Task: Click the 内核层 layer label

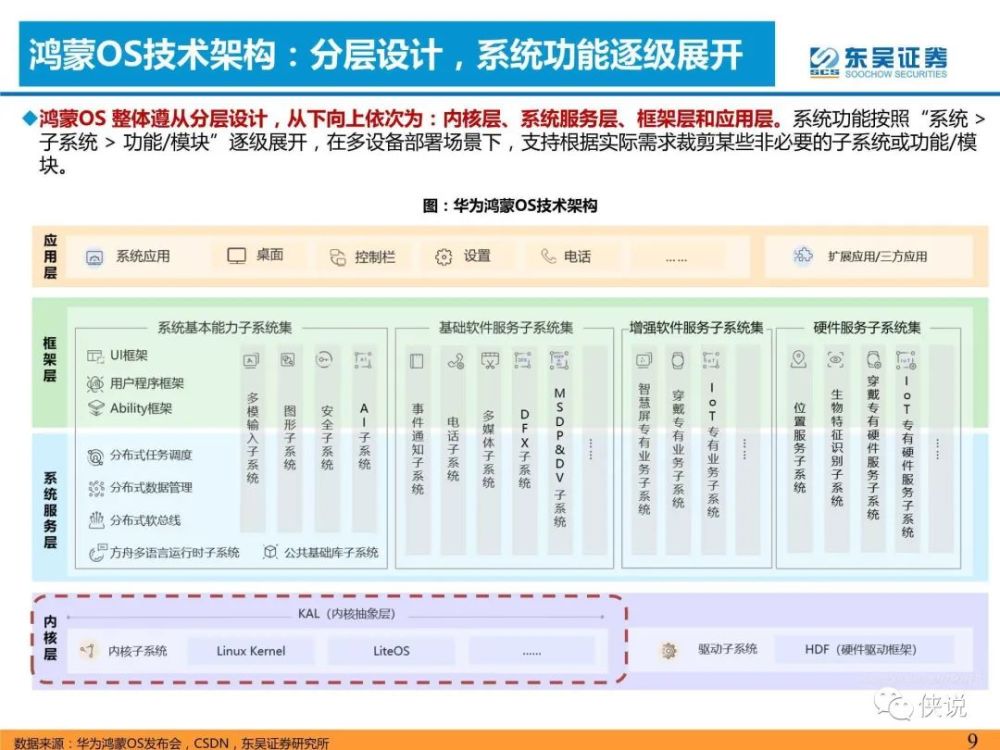Action: [x=50, y=637]
